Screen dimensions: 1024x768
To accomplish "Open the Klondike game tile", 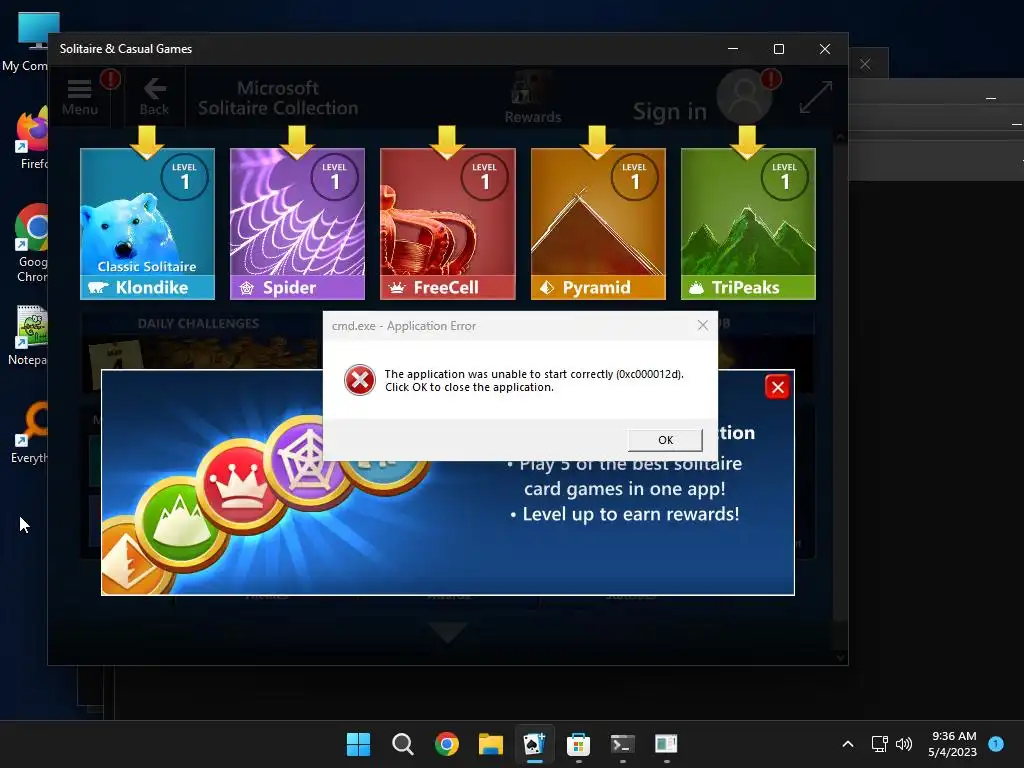I will coord(147,224).
